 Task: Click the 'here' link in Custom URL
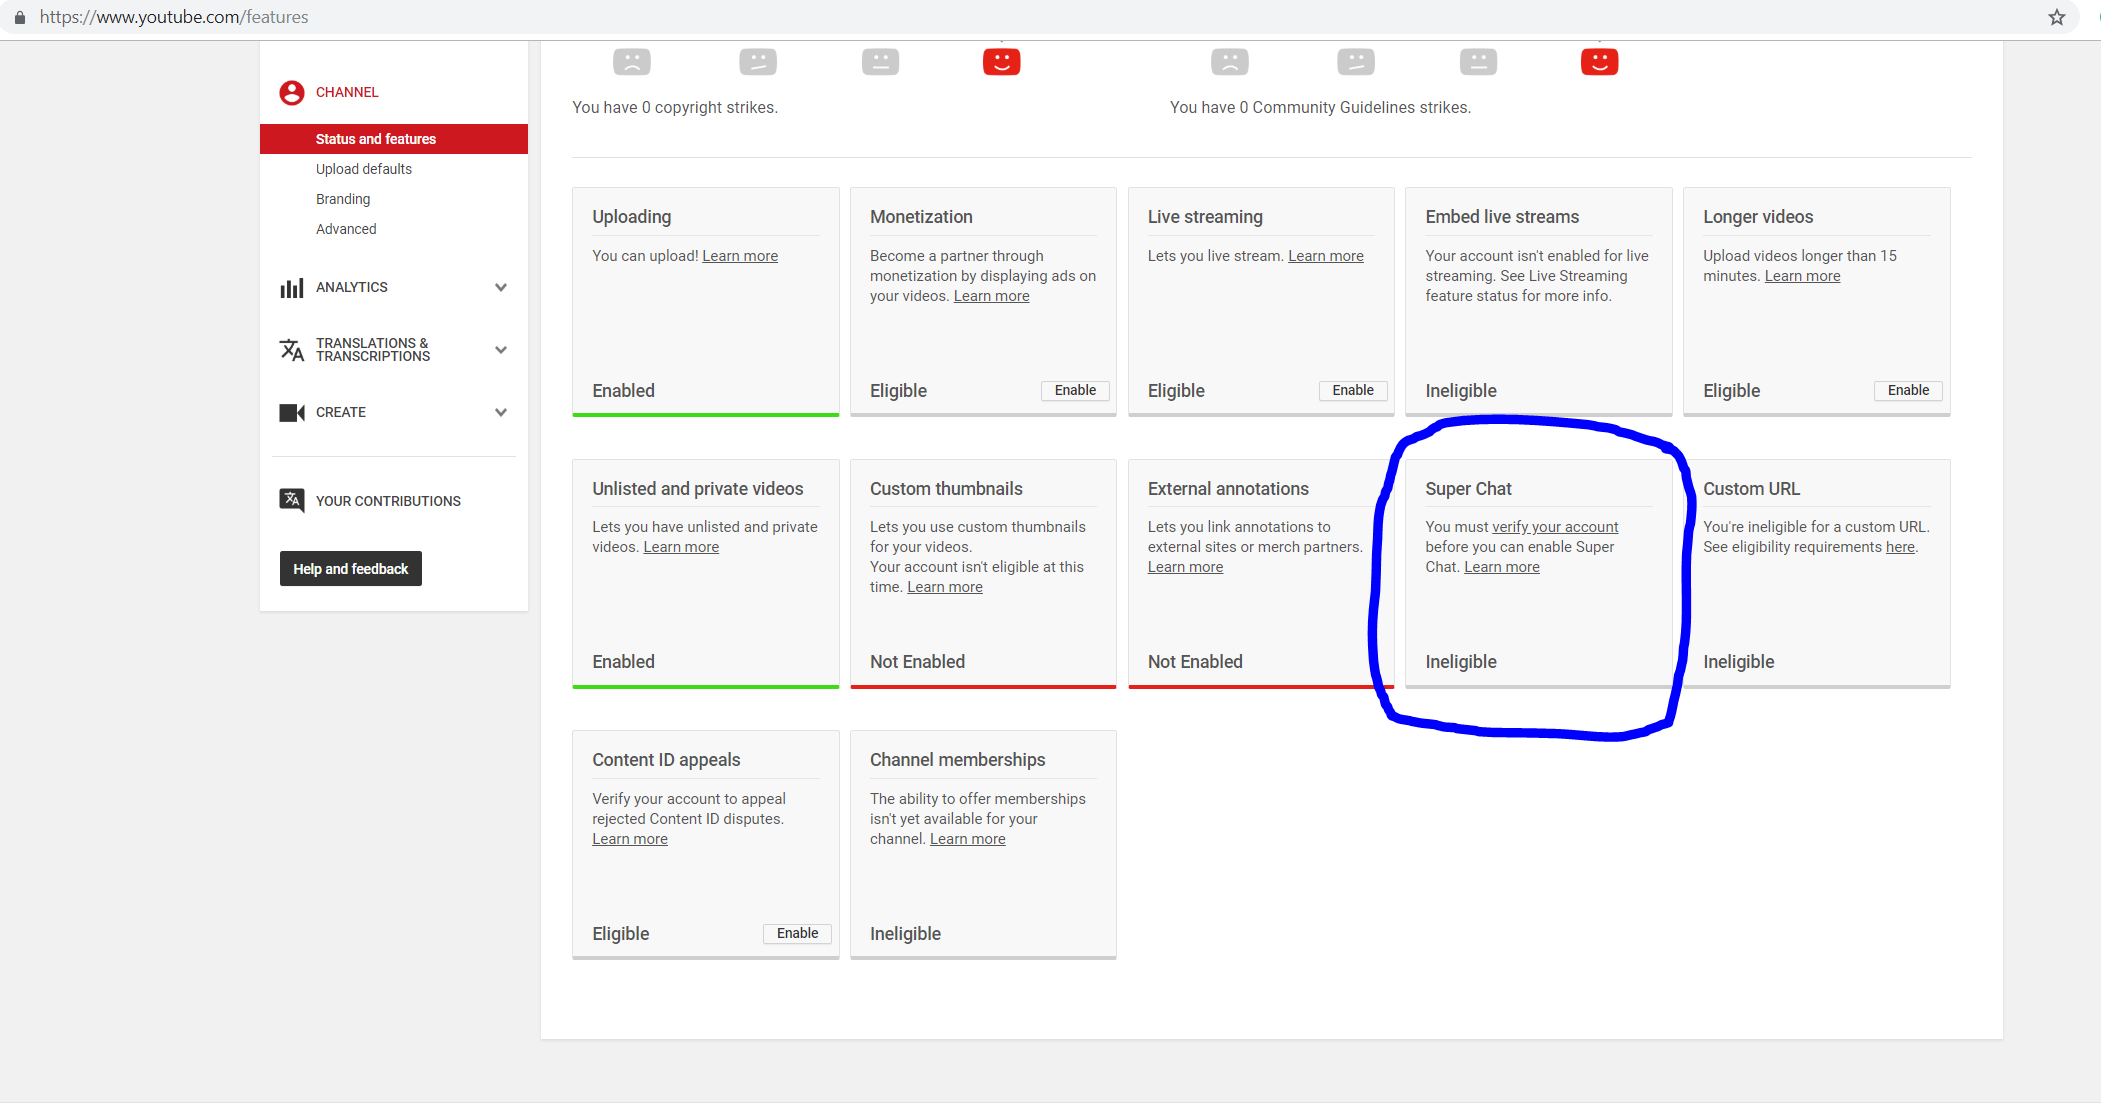1900,547
